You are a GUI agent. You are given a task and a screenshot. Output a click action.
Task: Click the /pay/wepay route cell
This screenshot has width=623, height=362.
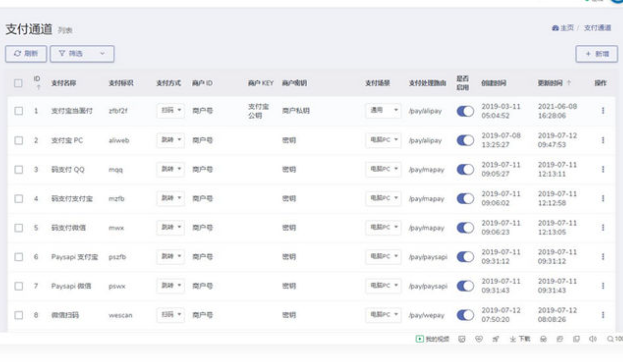click(426, 315)
